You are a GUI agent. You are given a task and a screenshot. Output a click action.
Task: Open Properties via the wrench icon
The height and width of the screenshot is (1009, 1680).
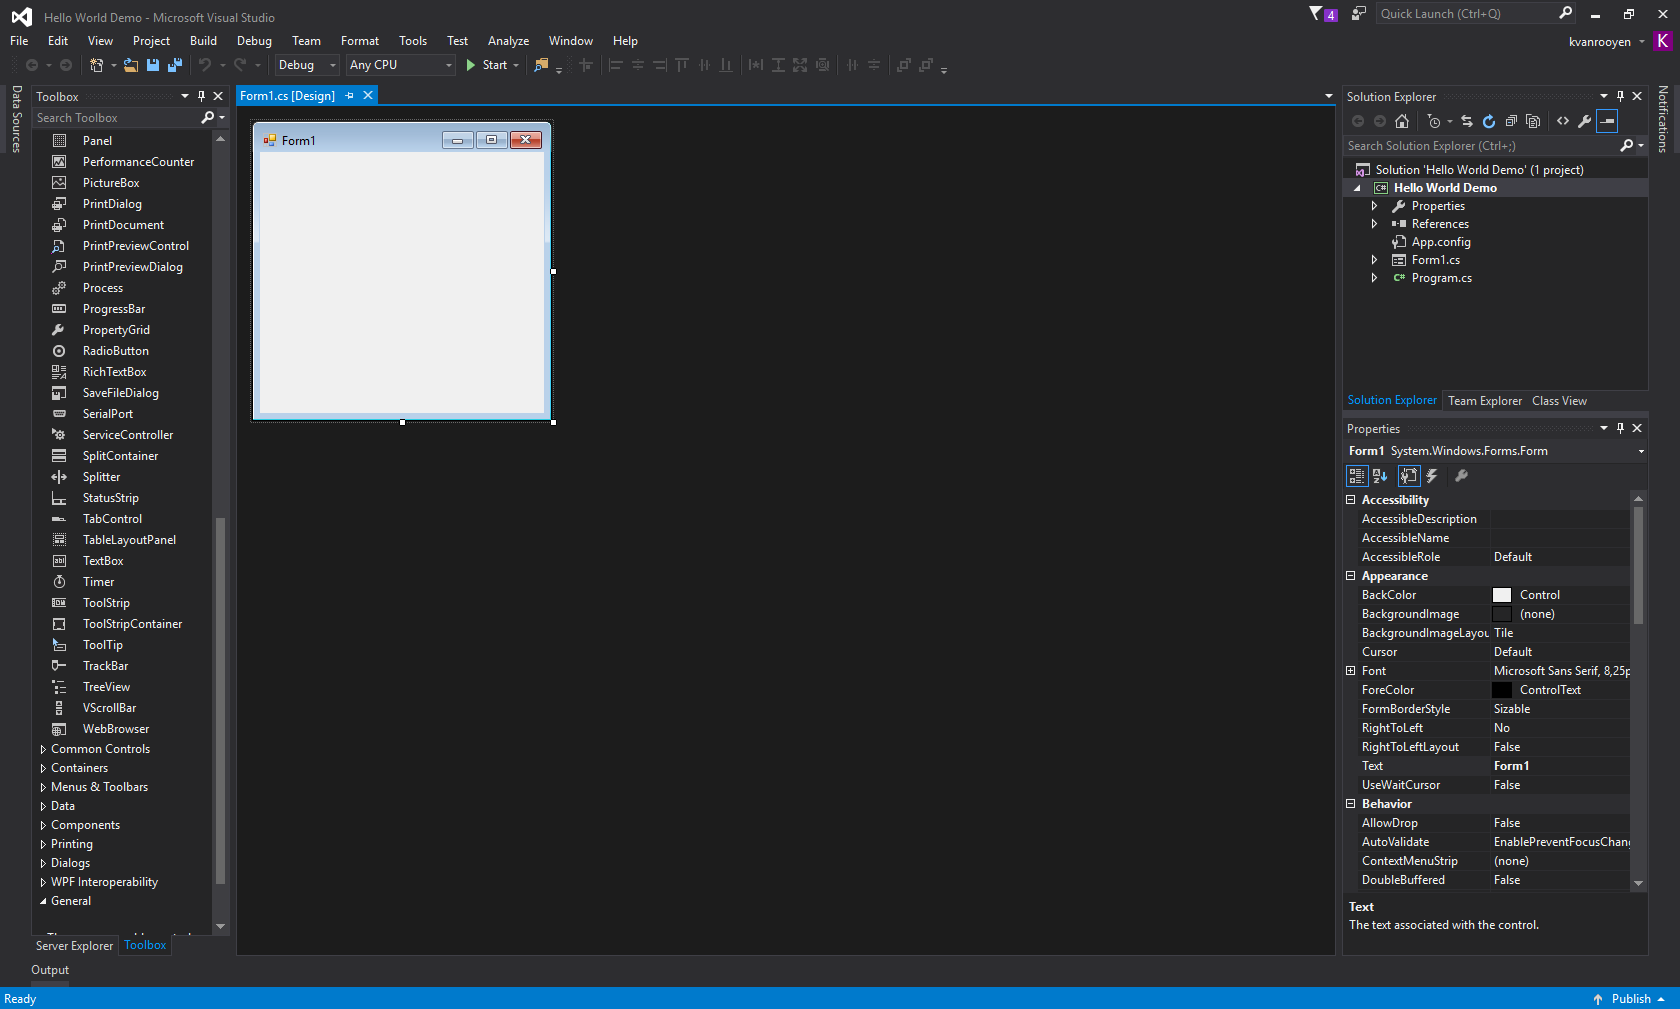pyautogui.click(x=1585, y=121)
